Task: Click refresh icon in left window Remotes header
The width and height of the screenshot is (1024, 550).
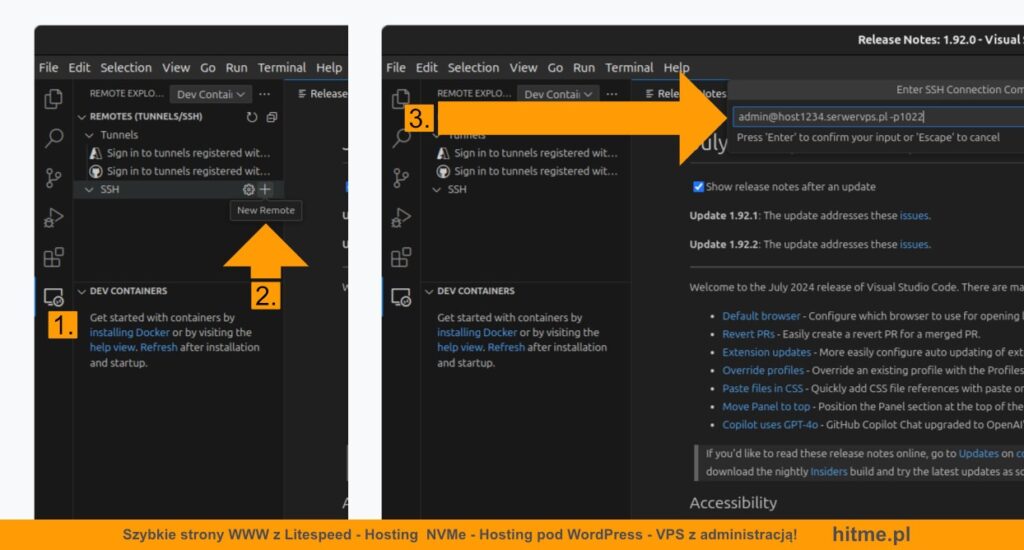Action: click(251, 117)
